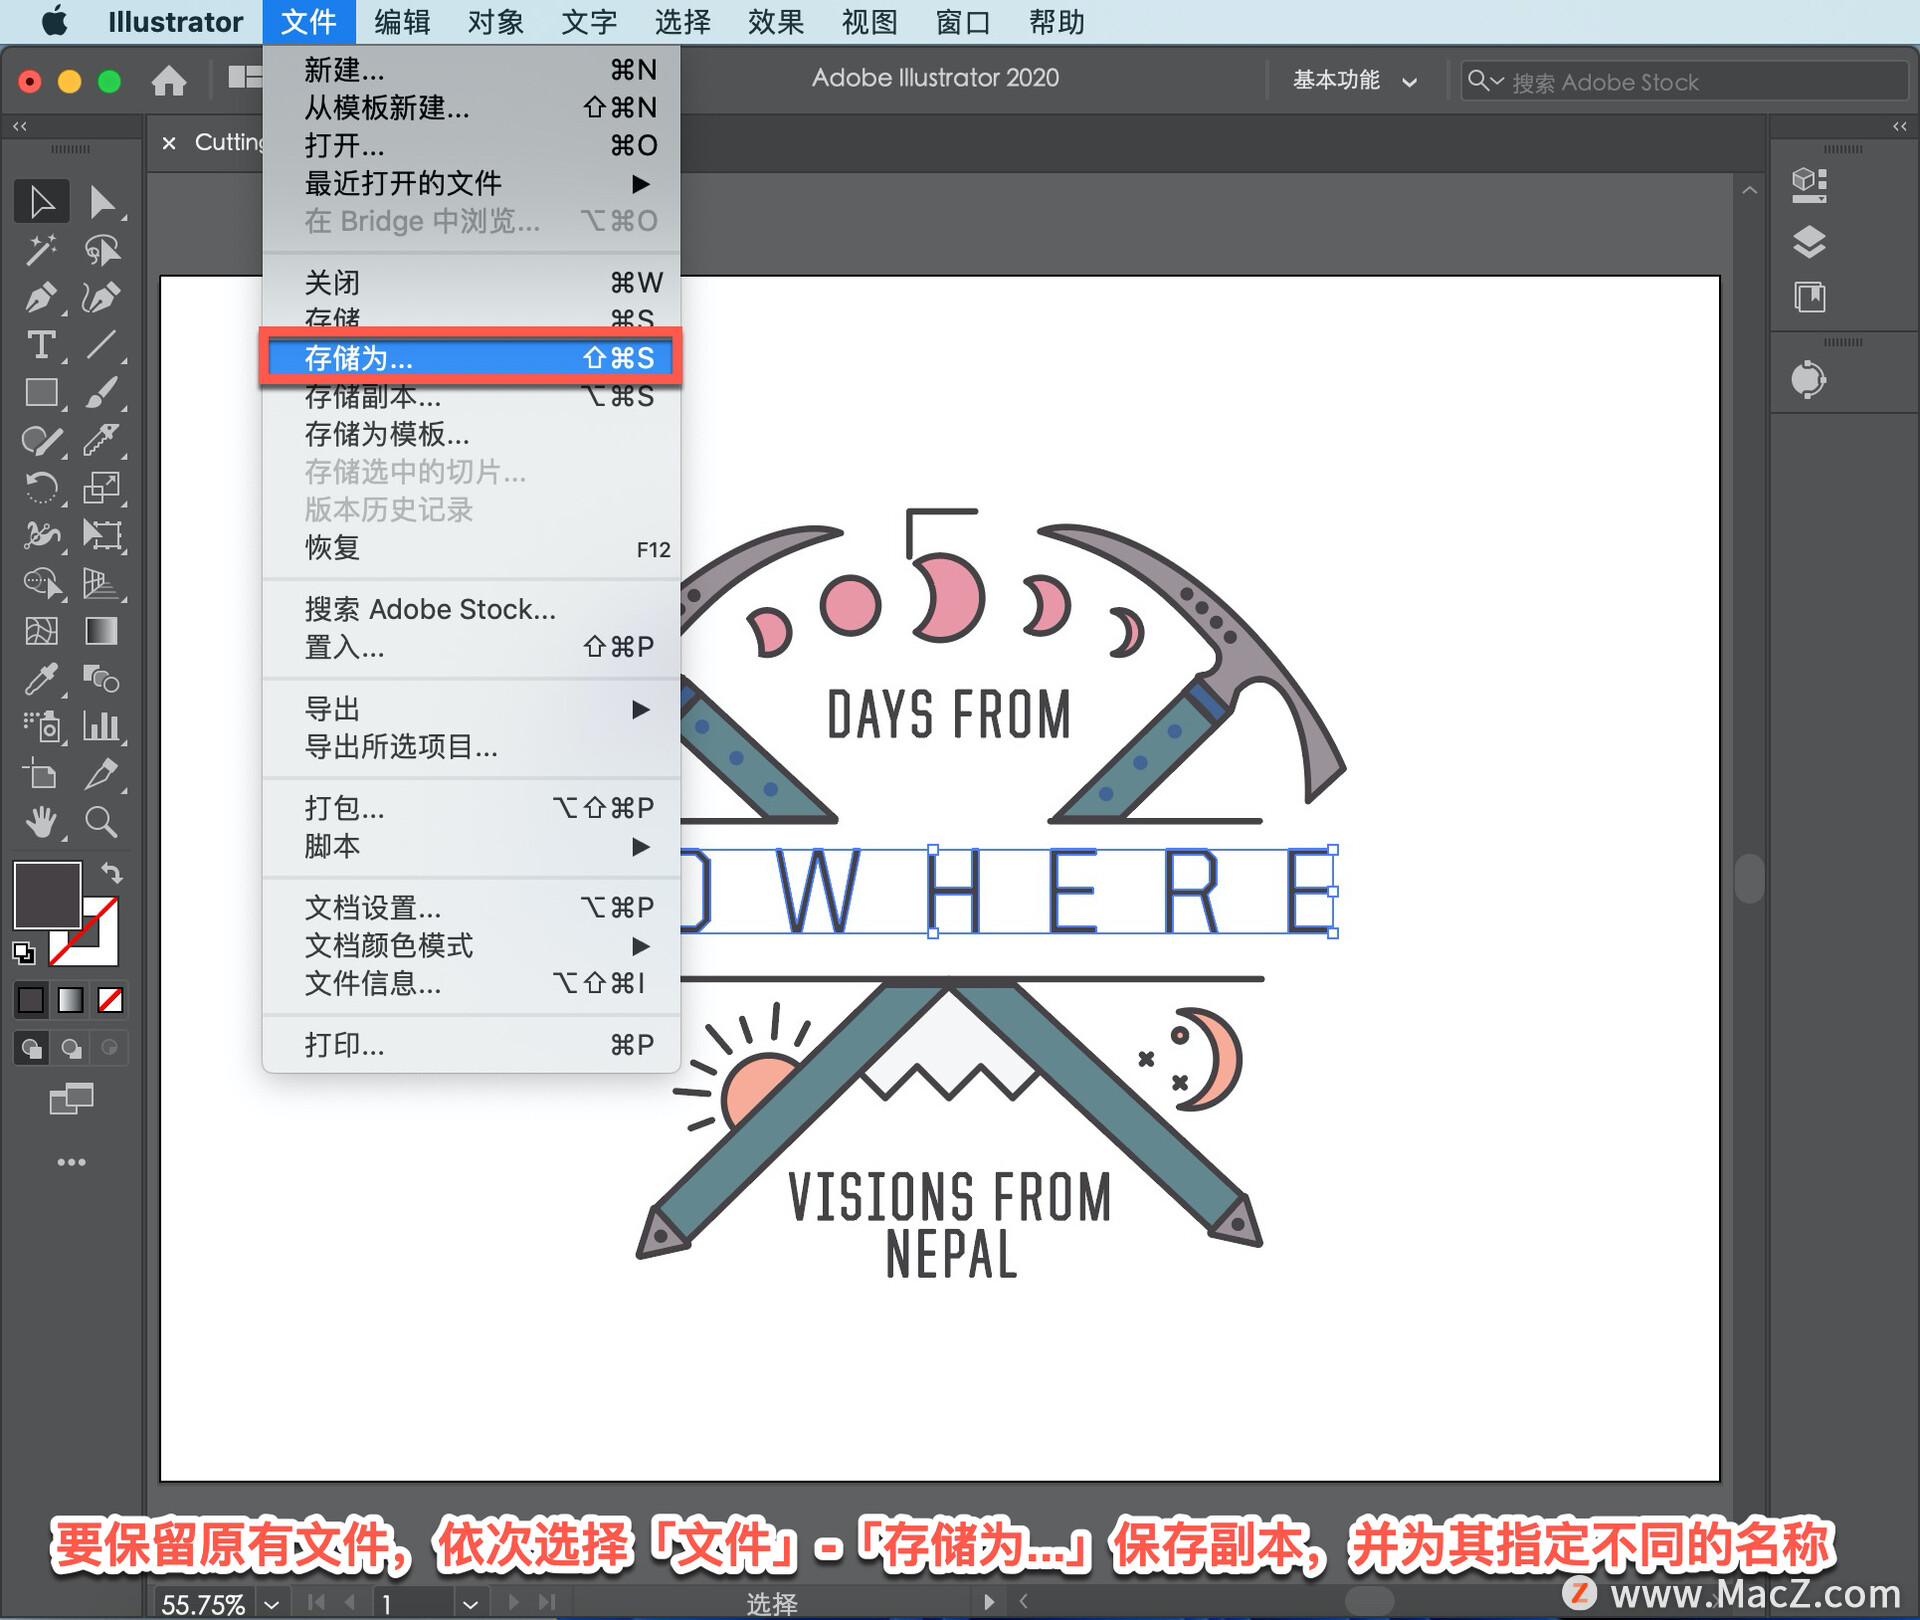The height and width of the screenshot is (1620, 1920).
Task: Open the 基本功能 workspace dropdown
Action: tap(1354, 80)
